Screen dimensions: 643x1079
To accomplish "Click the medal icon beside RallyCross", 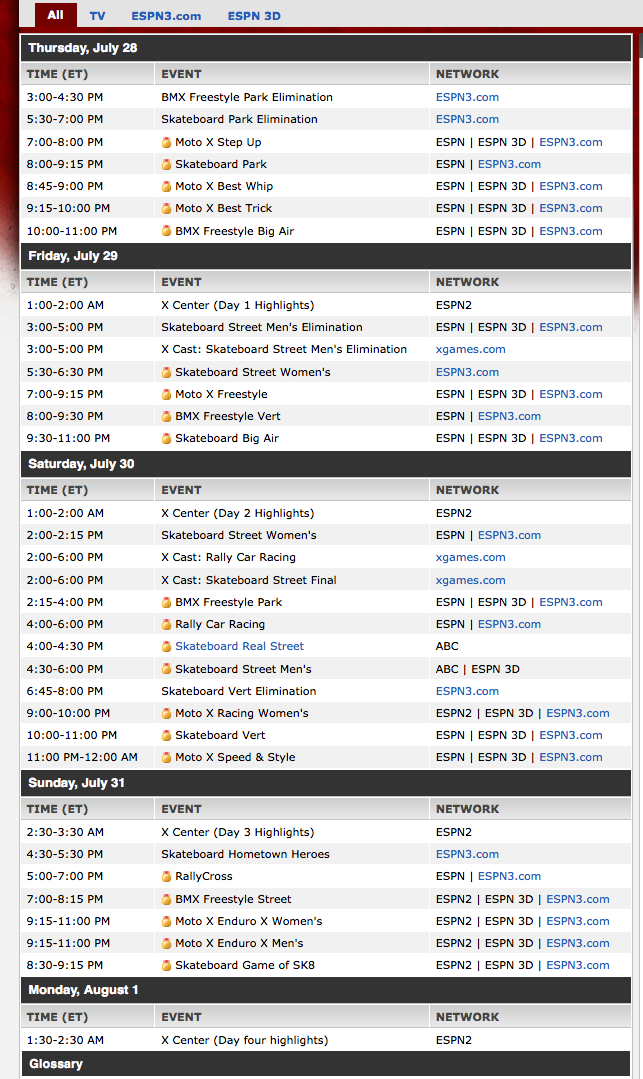I will (167, 876).
